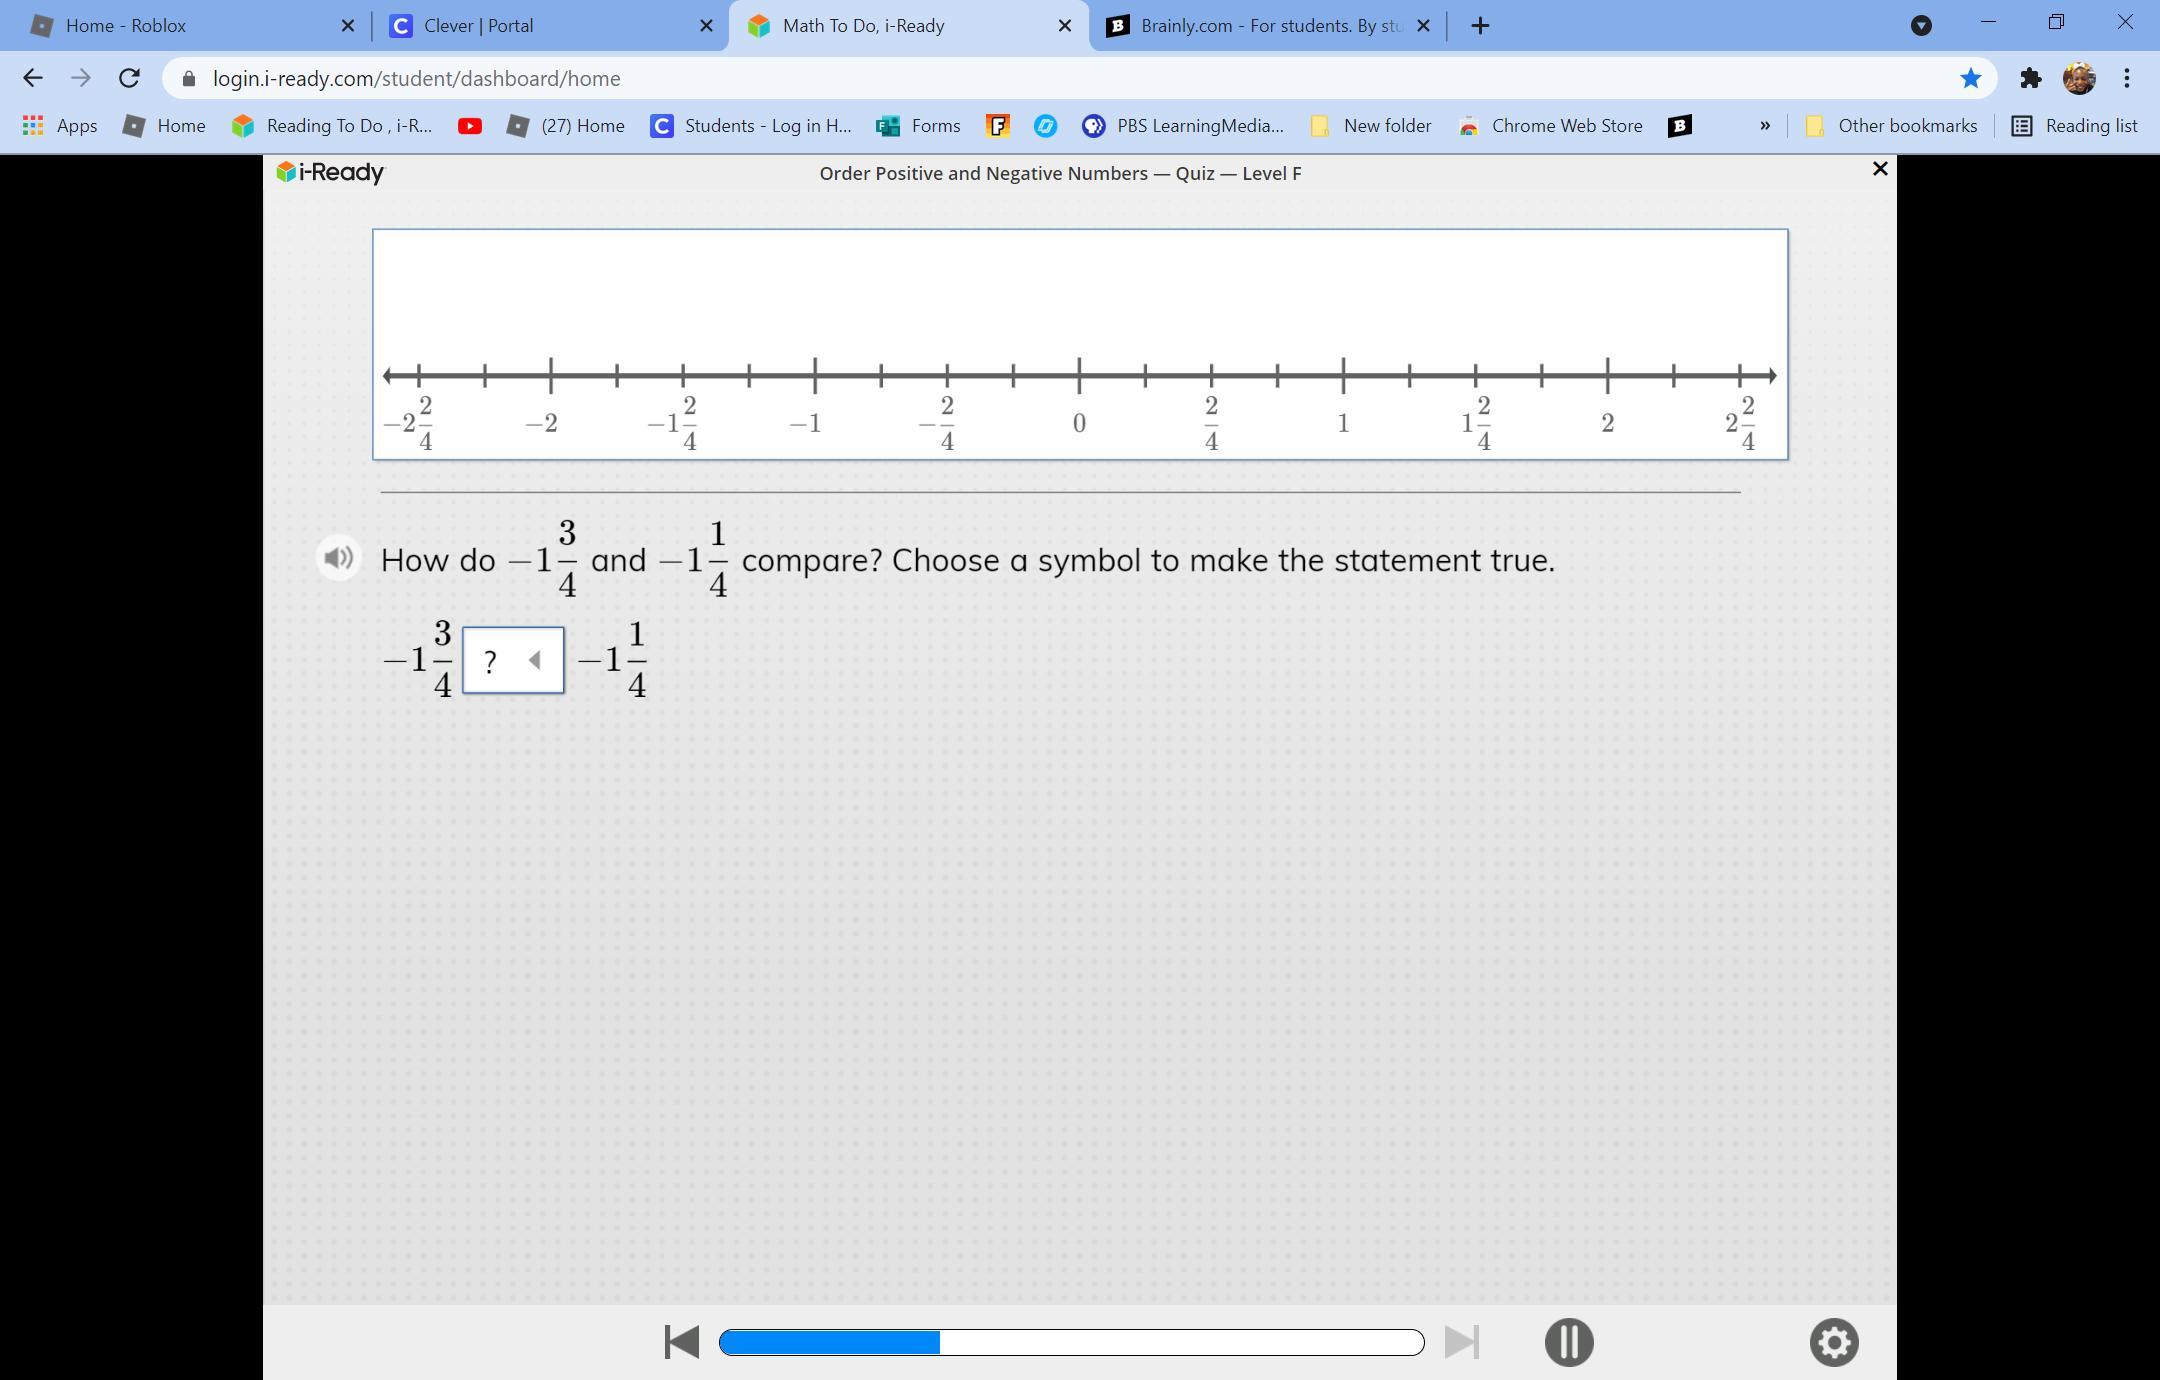This screenshot has height=1380, width=2160.
Task: Play the question audio with the speaker icon
Action: click(x=338, y=558)
